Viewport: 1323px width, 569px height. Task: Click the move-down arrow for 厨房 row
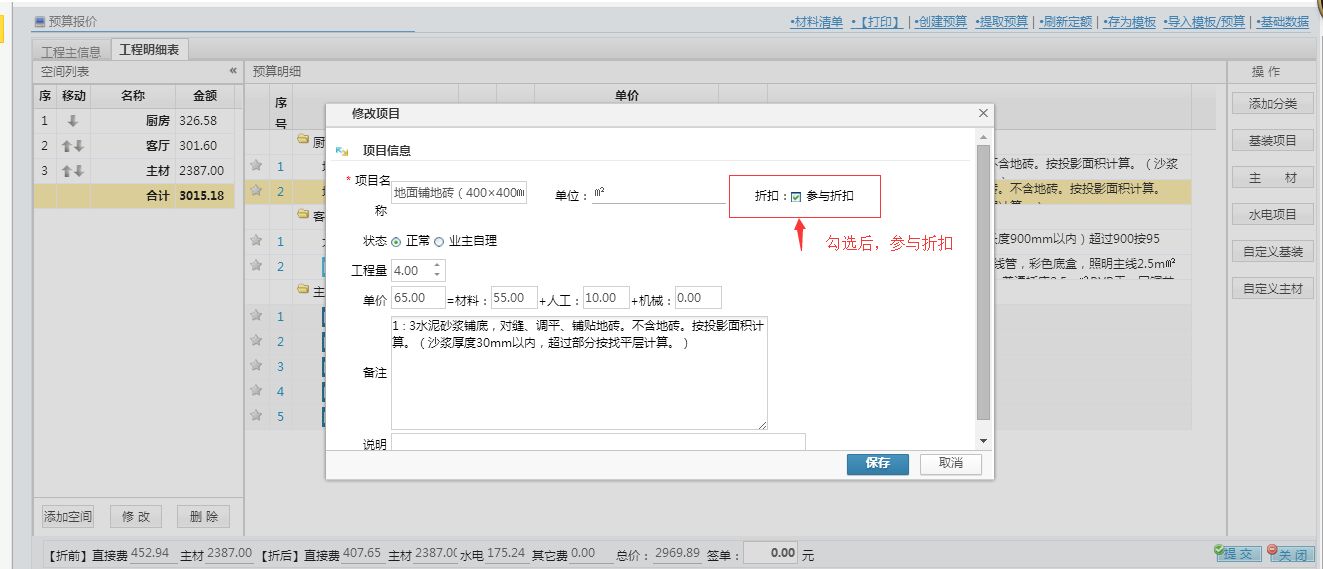73,121
